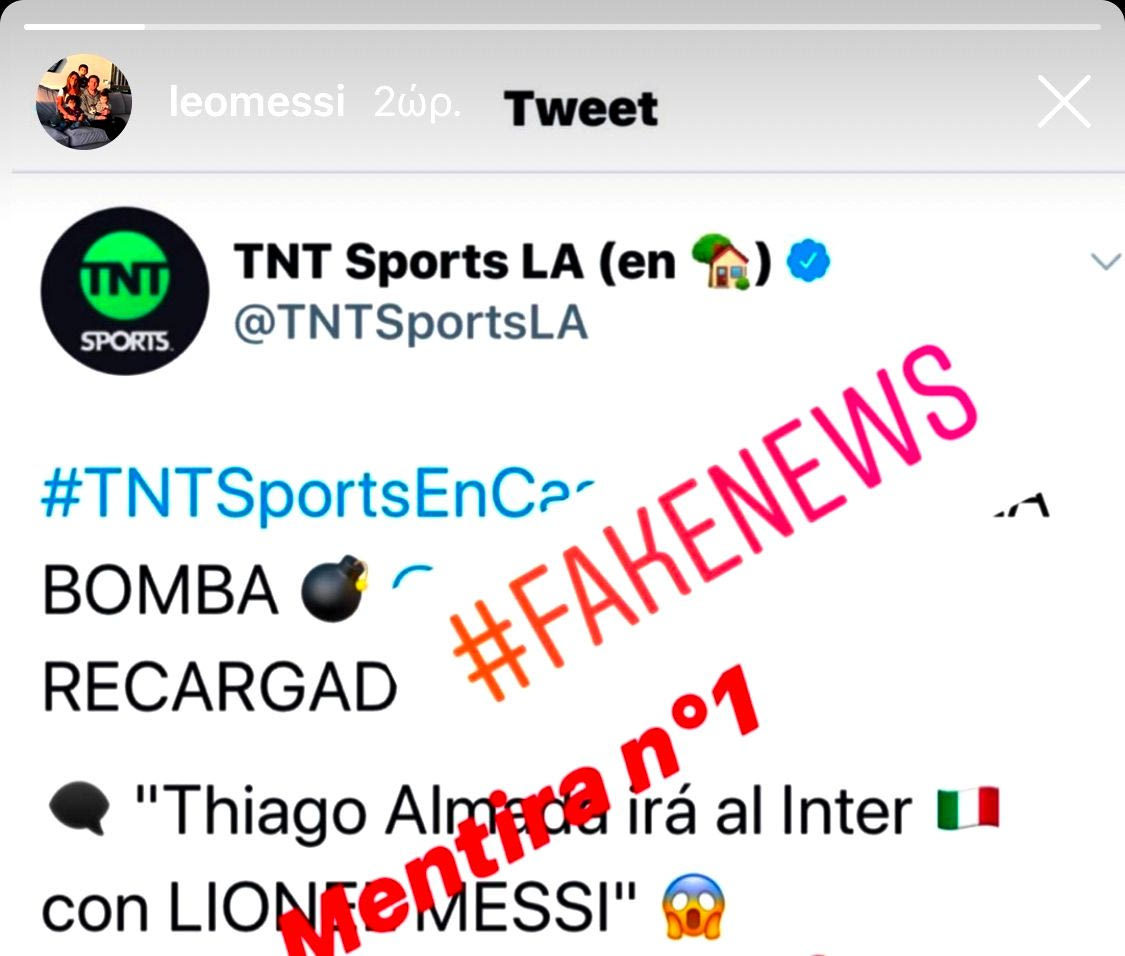The width and height of the screenshot is (1125, 956).
Task: Tap the #TNTSportsEnCasa hashtag
Action: click(x=318, y=493)
